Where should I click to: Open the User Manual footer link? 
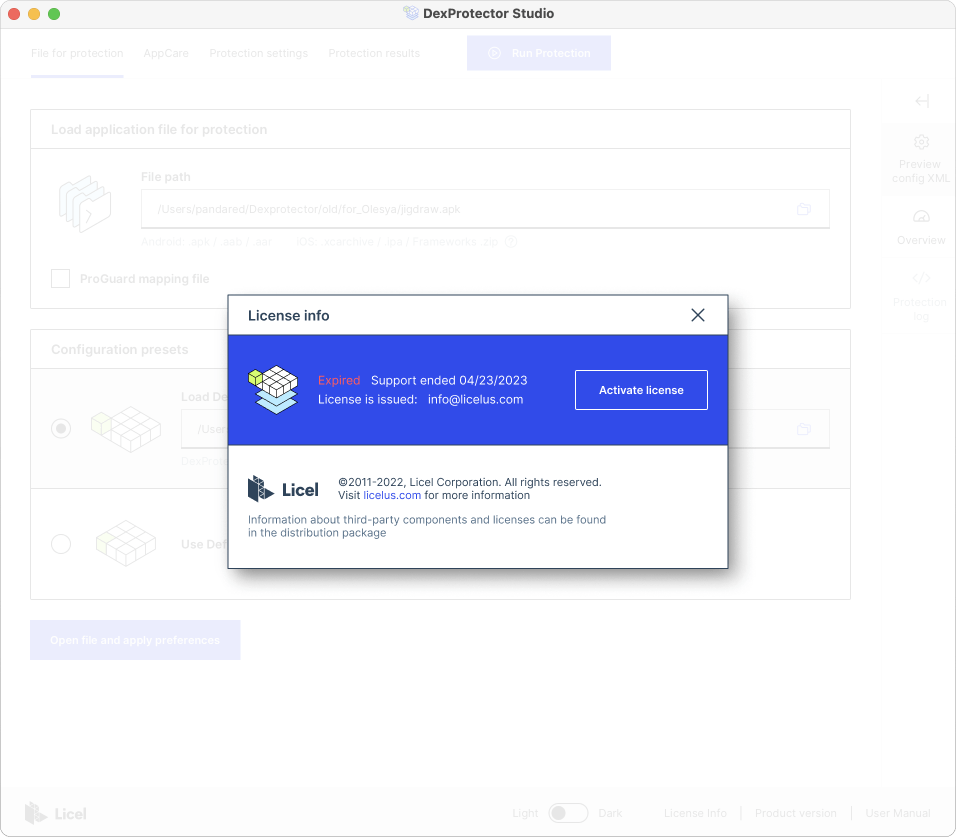tap(898, 813)
